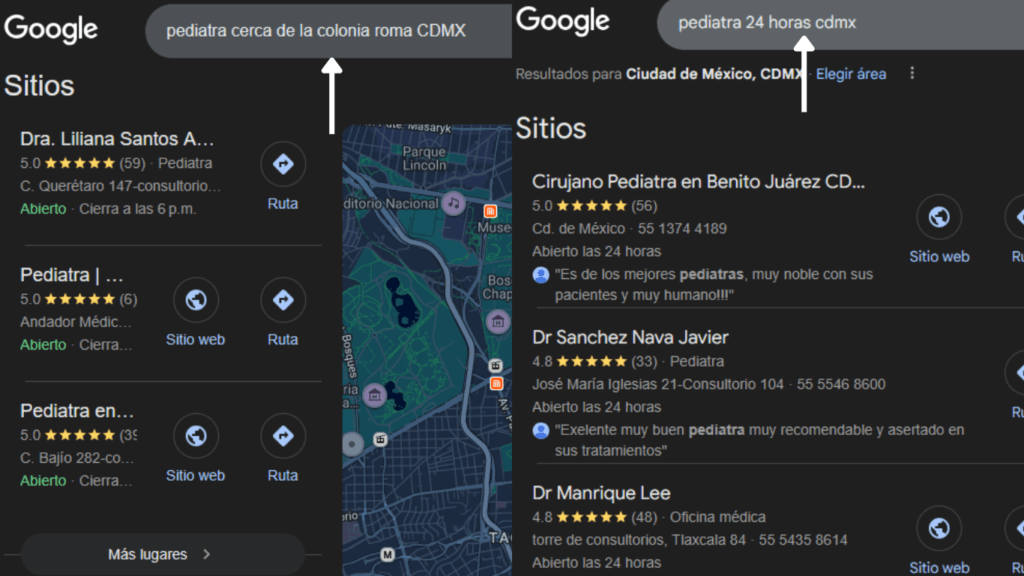This screenshot has width=1024, height=576.
Task: Click the reviewer avatar under Cirujano Pediatra review
Action: 541,275
